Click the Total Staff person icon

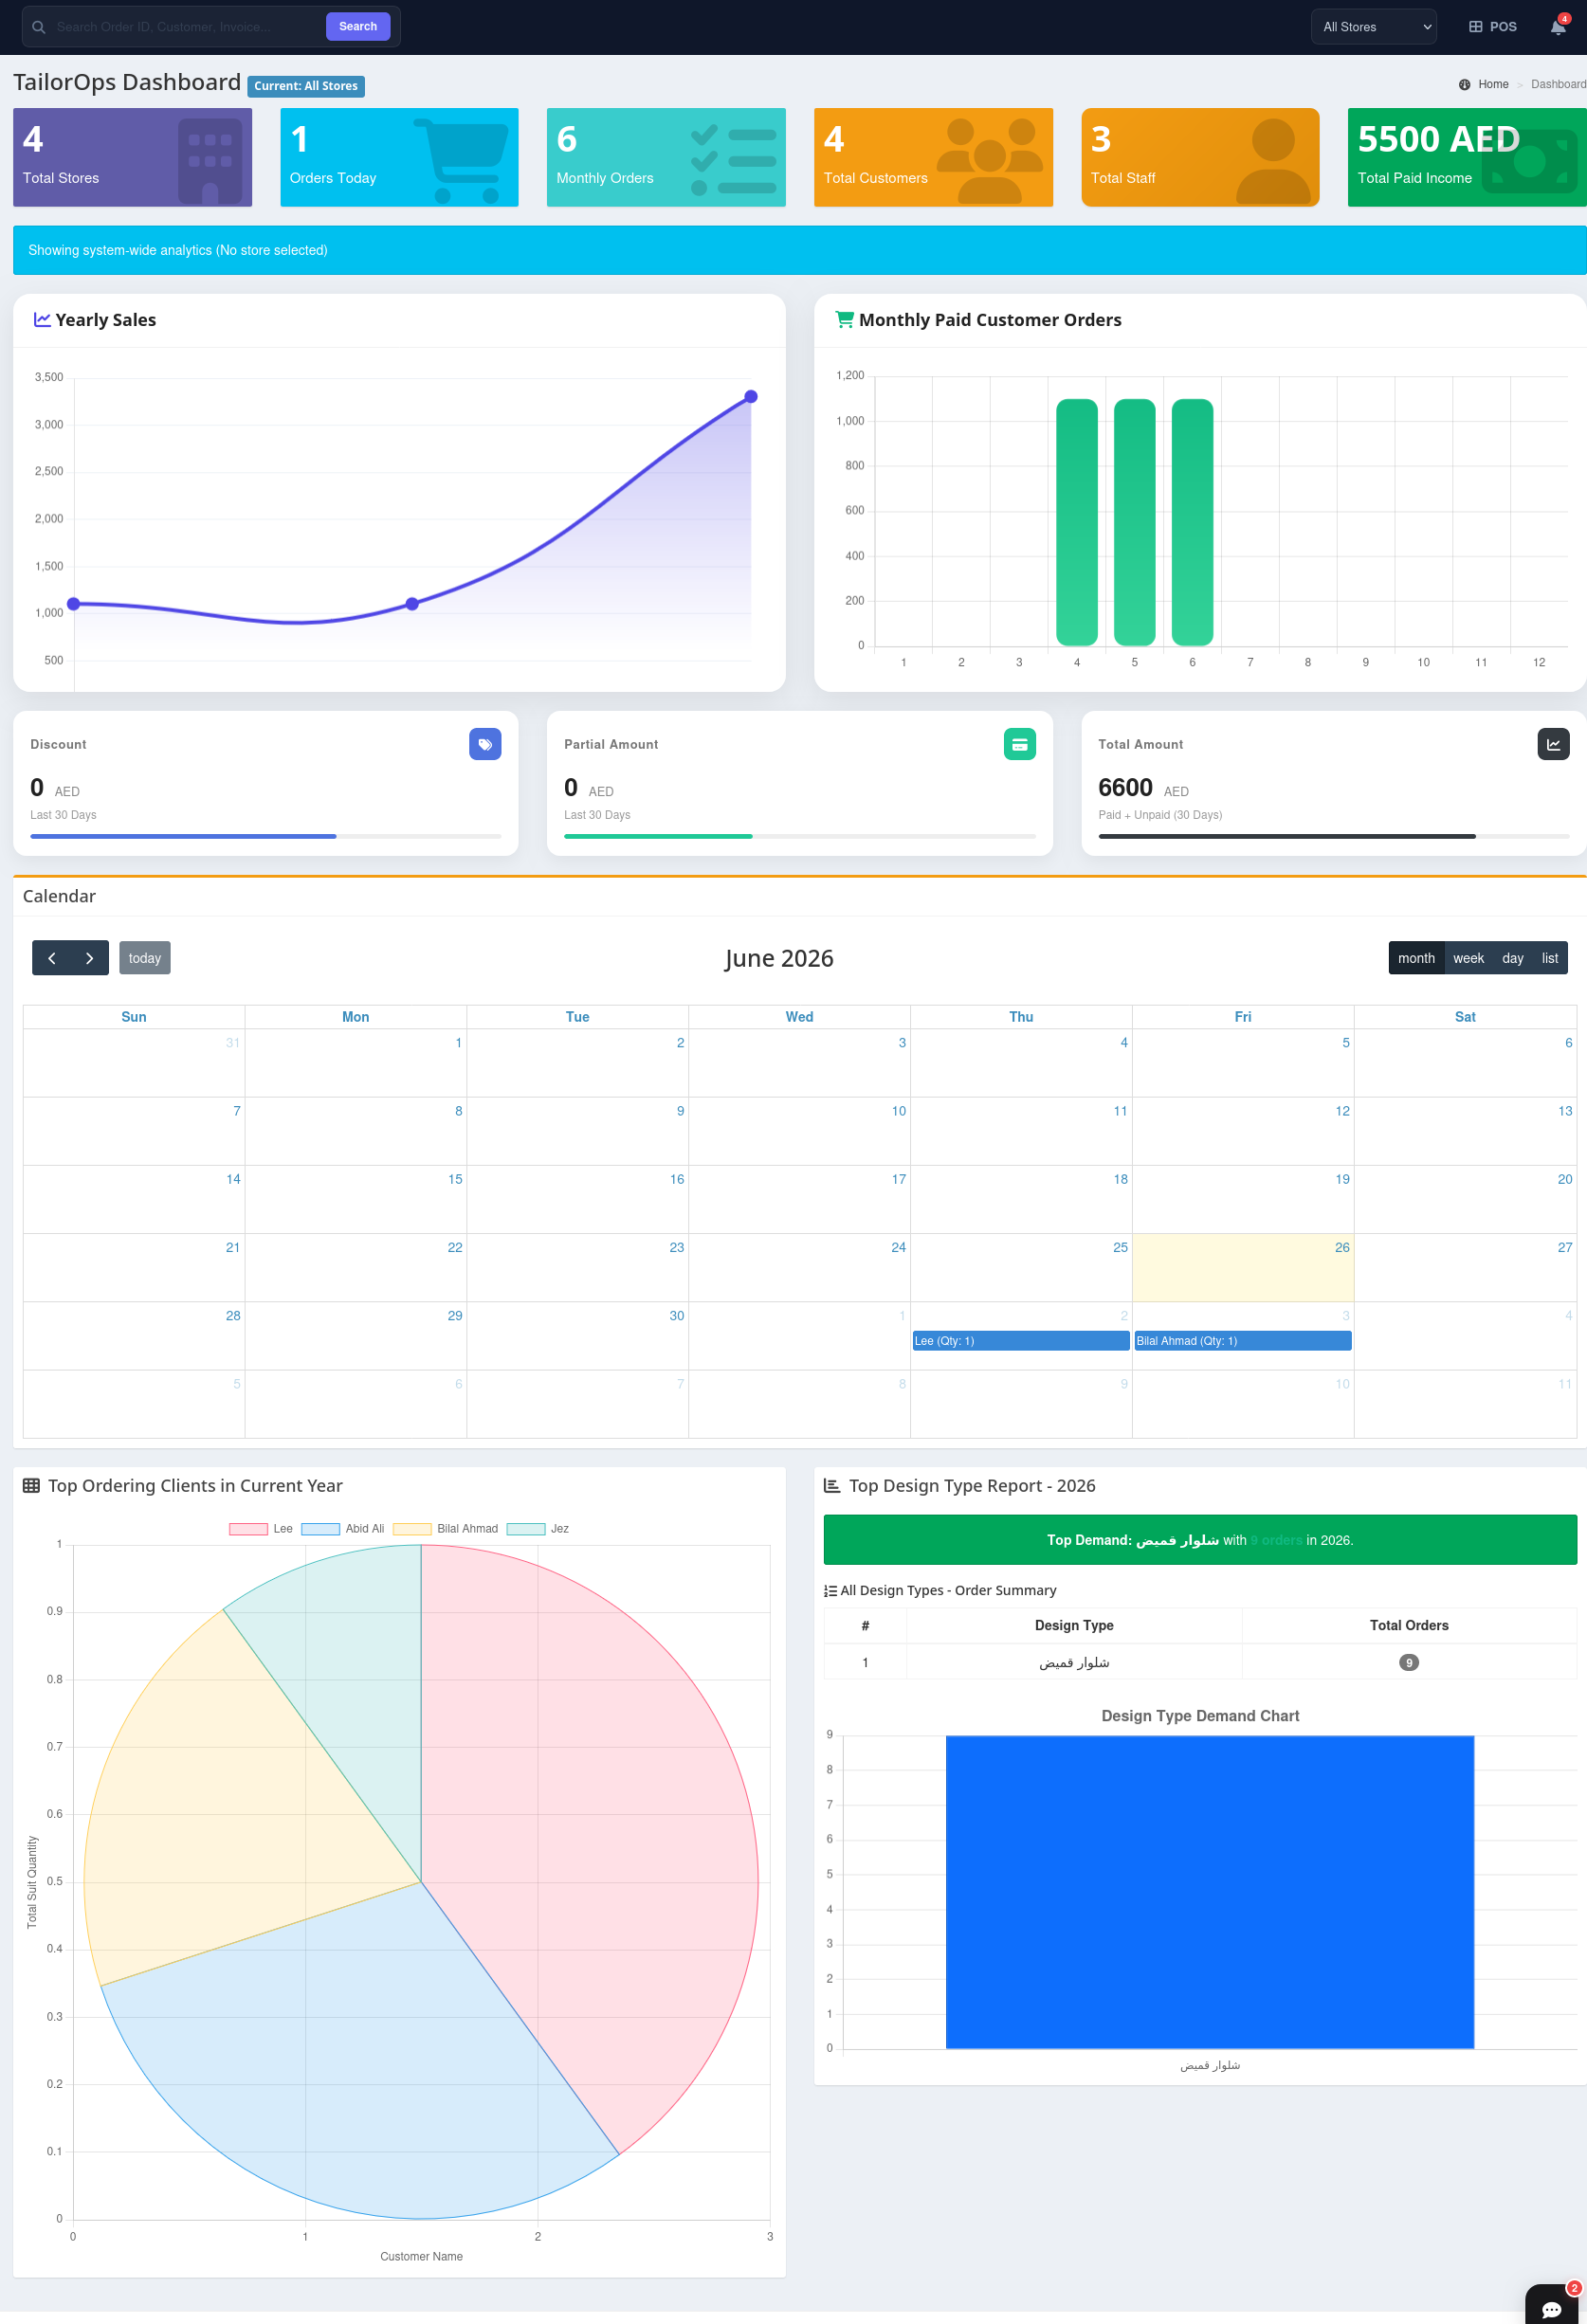(x=1273, y=160)
